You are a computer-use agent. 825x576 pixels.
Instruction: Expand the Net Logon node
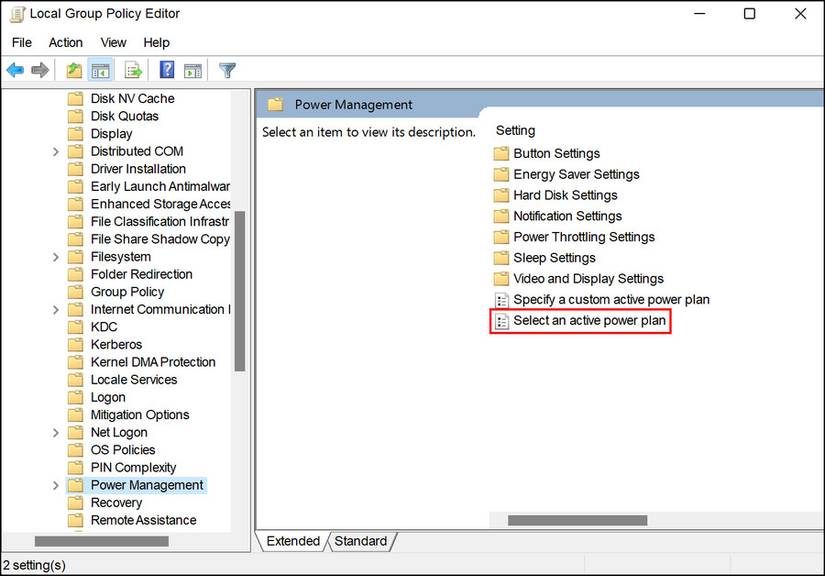point(56,432)
